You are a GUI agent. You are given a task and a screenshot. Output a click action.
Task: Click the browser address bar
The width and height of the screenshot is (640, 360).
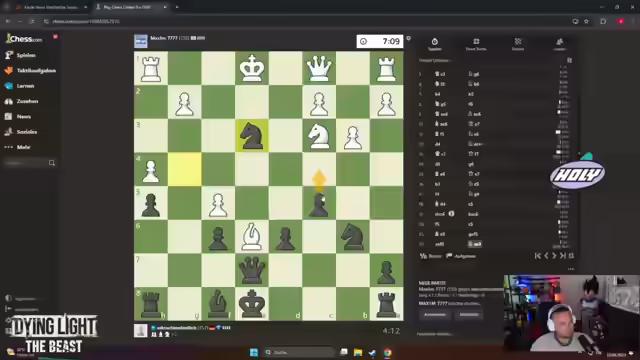306,21
